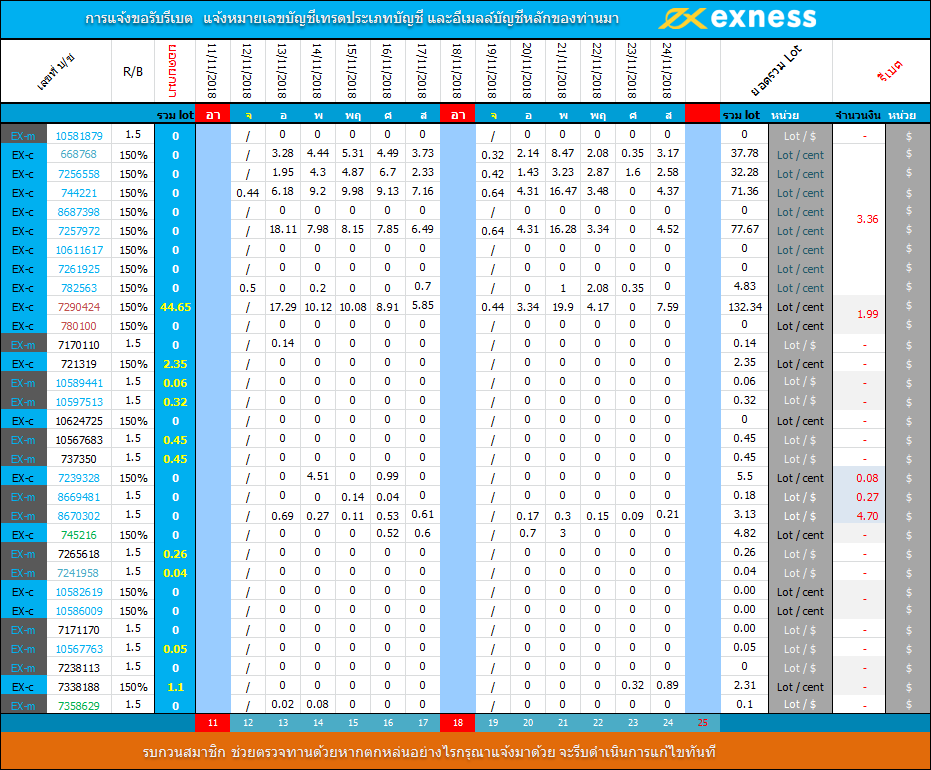Select account number 8687398

click(79, 212)
